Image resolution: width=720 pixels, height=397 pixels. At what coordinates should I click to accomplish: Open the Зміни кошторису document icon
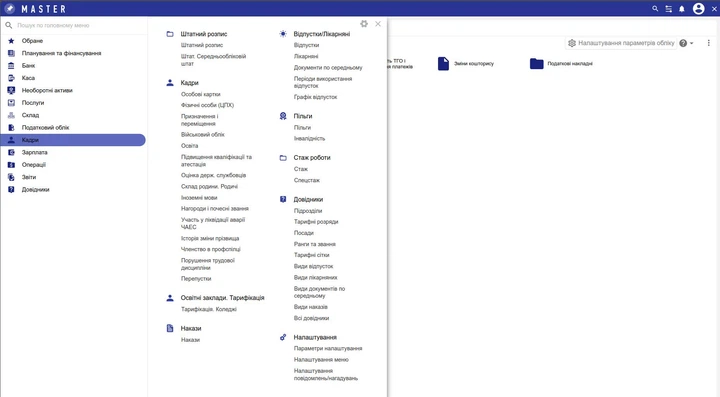(x=443, y=63)
